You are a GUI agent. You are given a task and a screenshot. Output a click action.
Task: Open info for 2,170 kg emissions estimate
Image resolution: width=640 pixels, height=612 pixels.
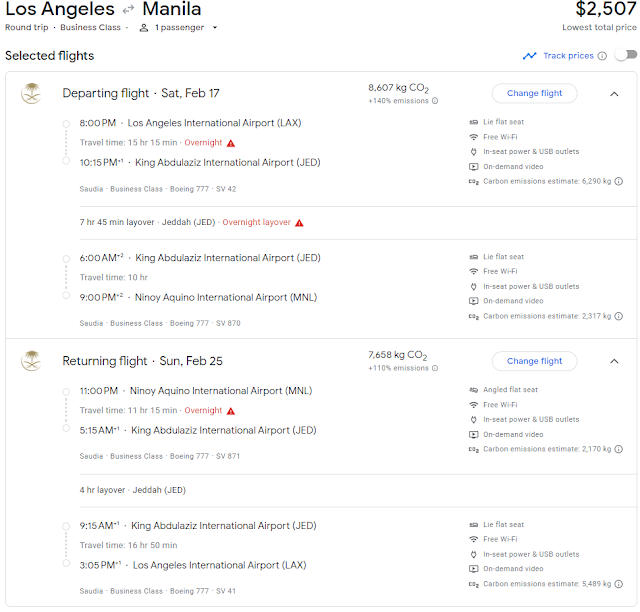(x=619, y=450)
